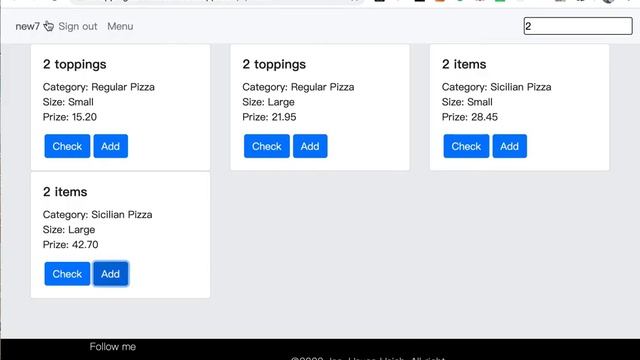640x360 pixels.
Task: Click 'Category: Regular Pizza' on the 21.95 card
Action: coord(298,87)
